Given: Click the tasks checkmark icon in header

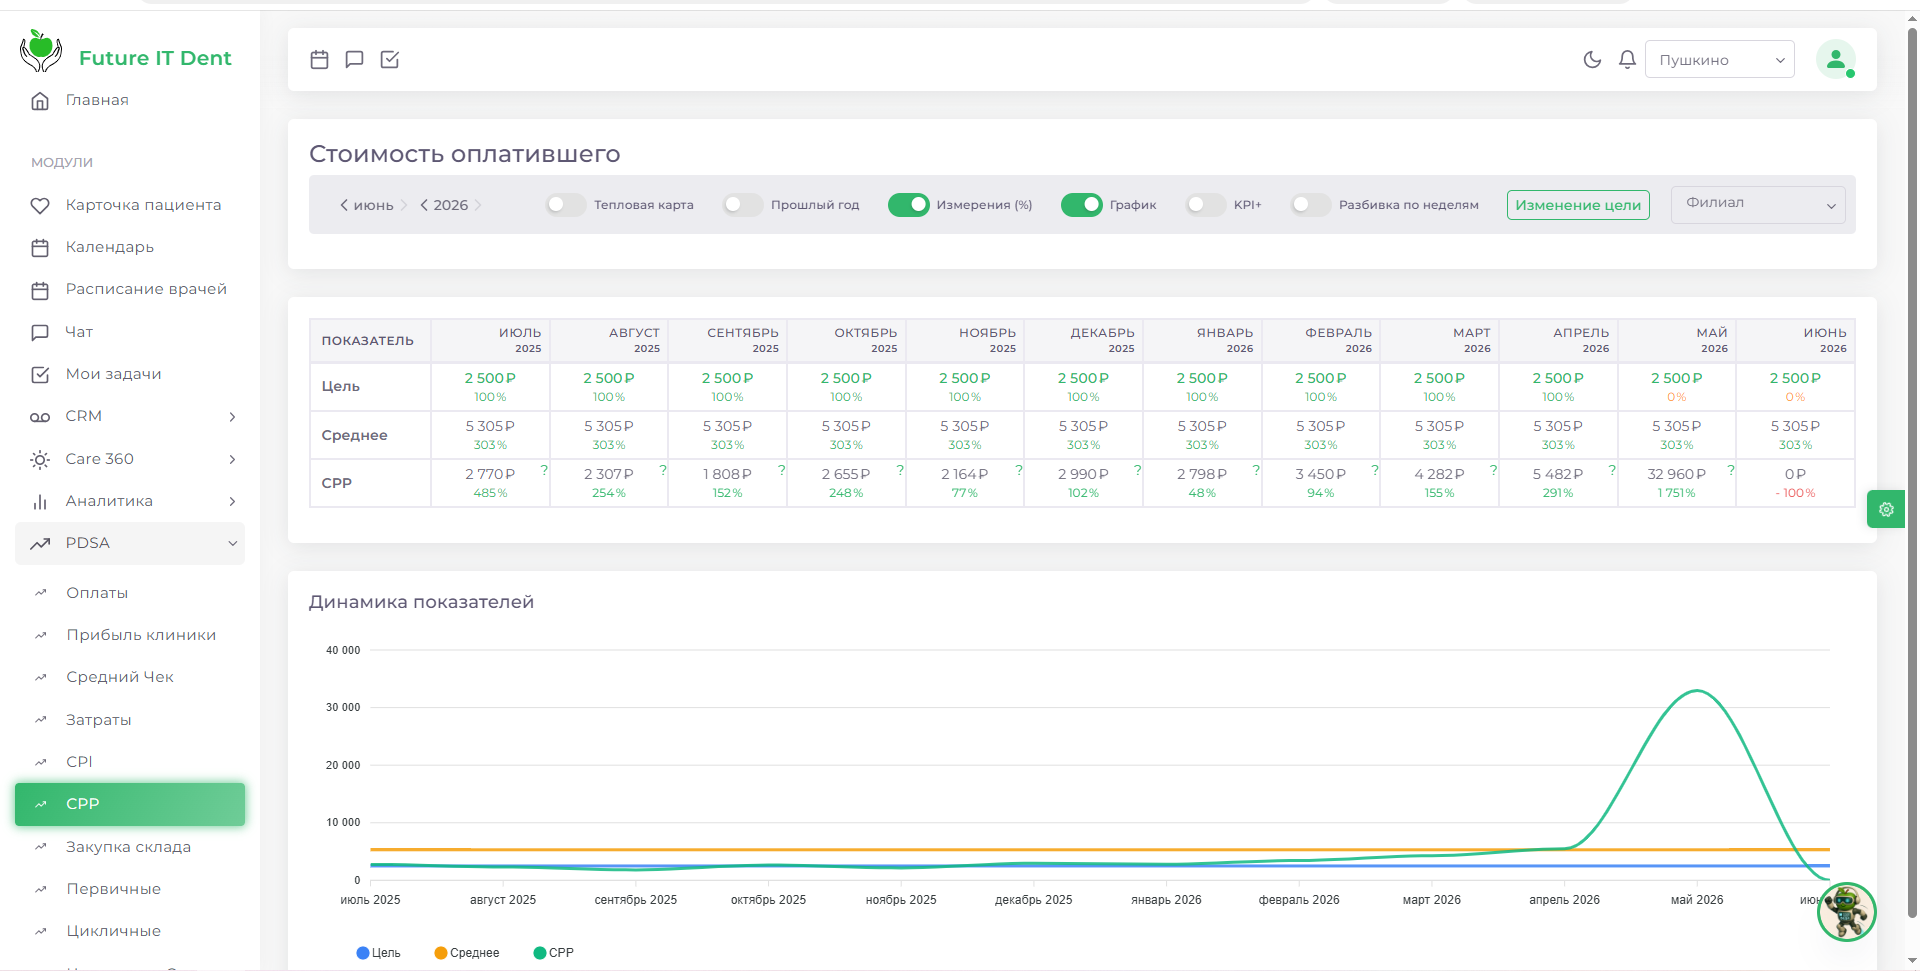Looking at the screenshot, I should [390, 60].
